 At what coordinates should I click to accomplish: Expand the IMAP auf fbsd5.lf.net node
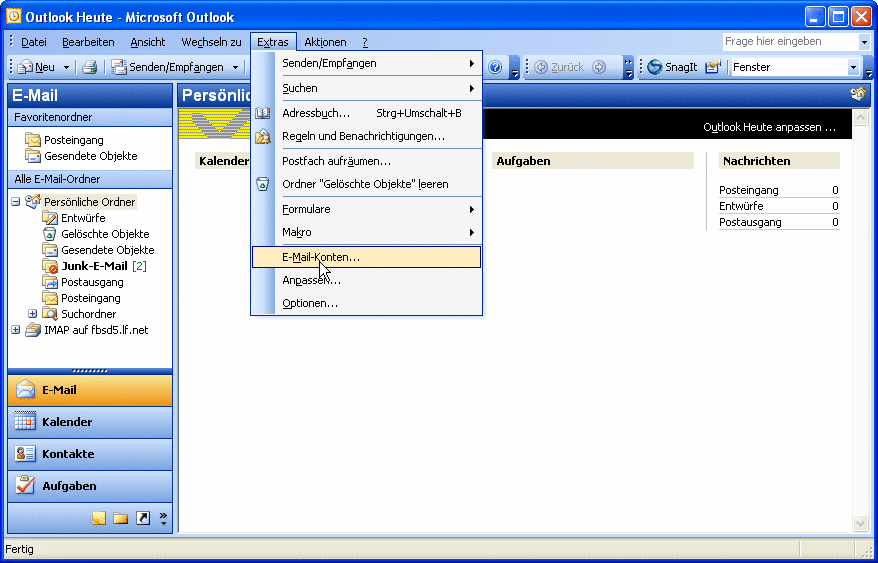[16, 330]
